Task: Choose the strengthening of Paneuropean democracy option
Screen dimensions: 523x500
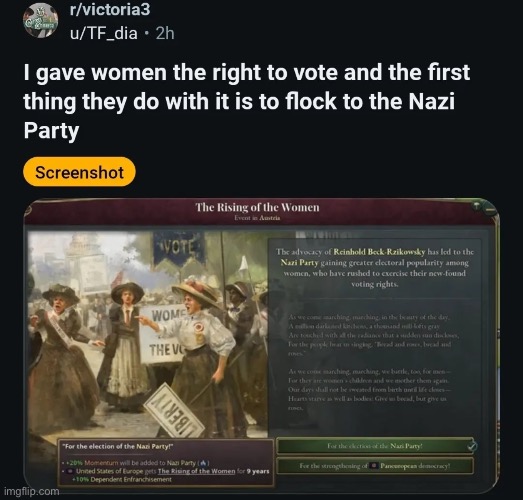Action: tap(376, 466)
